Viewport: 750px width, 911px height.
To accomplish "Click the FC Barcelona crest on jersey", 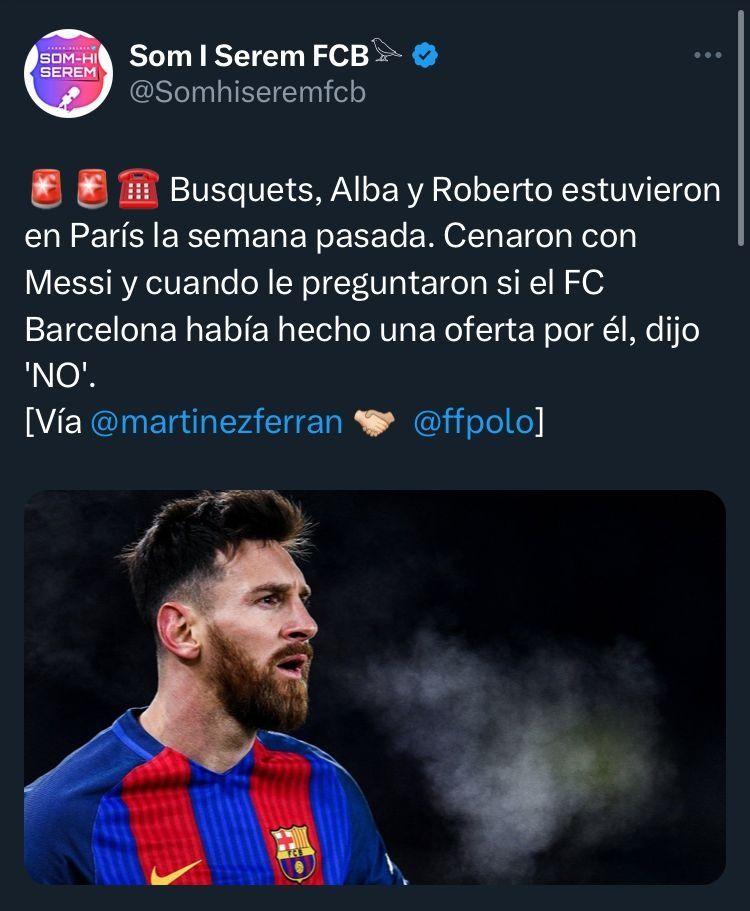I will click(290, 852).
